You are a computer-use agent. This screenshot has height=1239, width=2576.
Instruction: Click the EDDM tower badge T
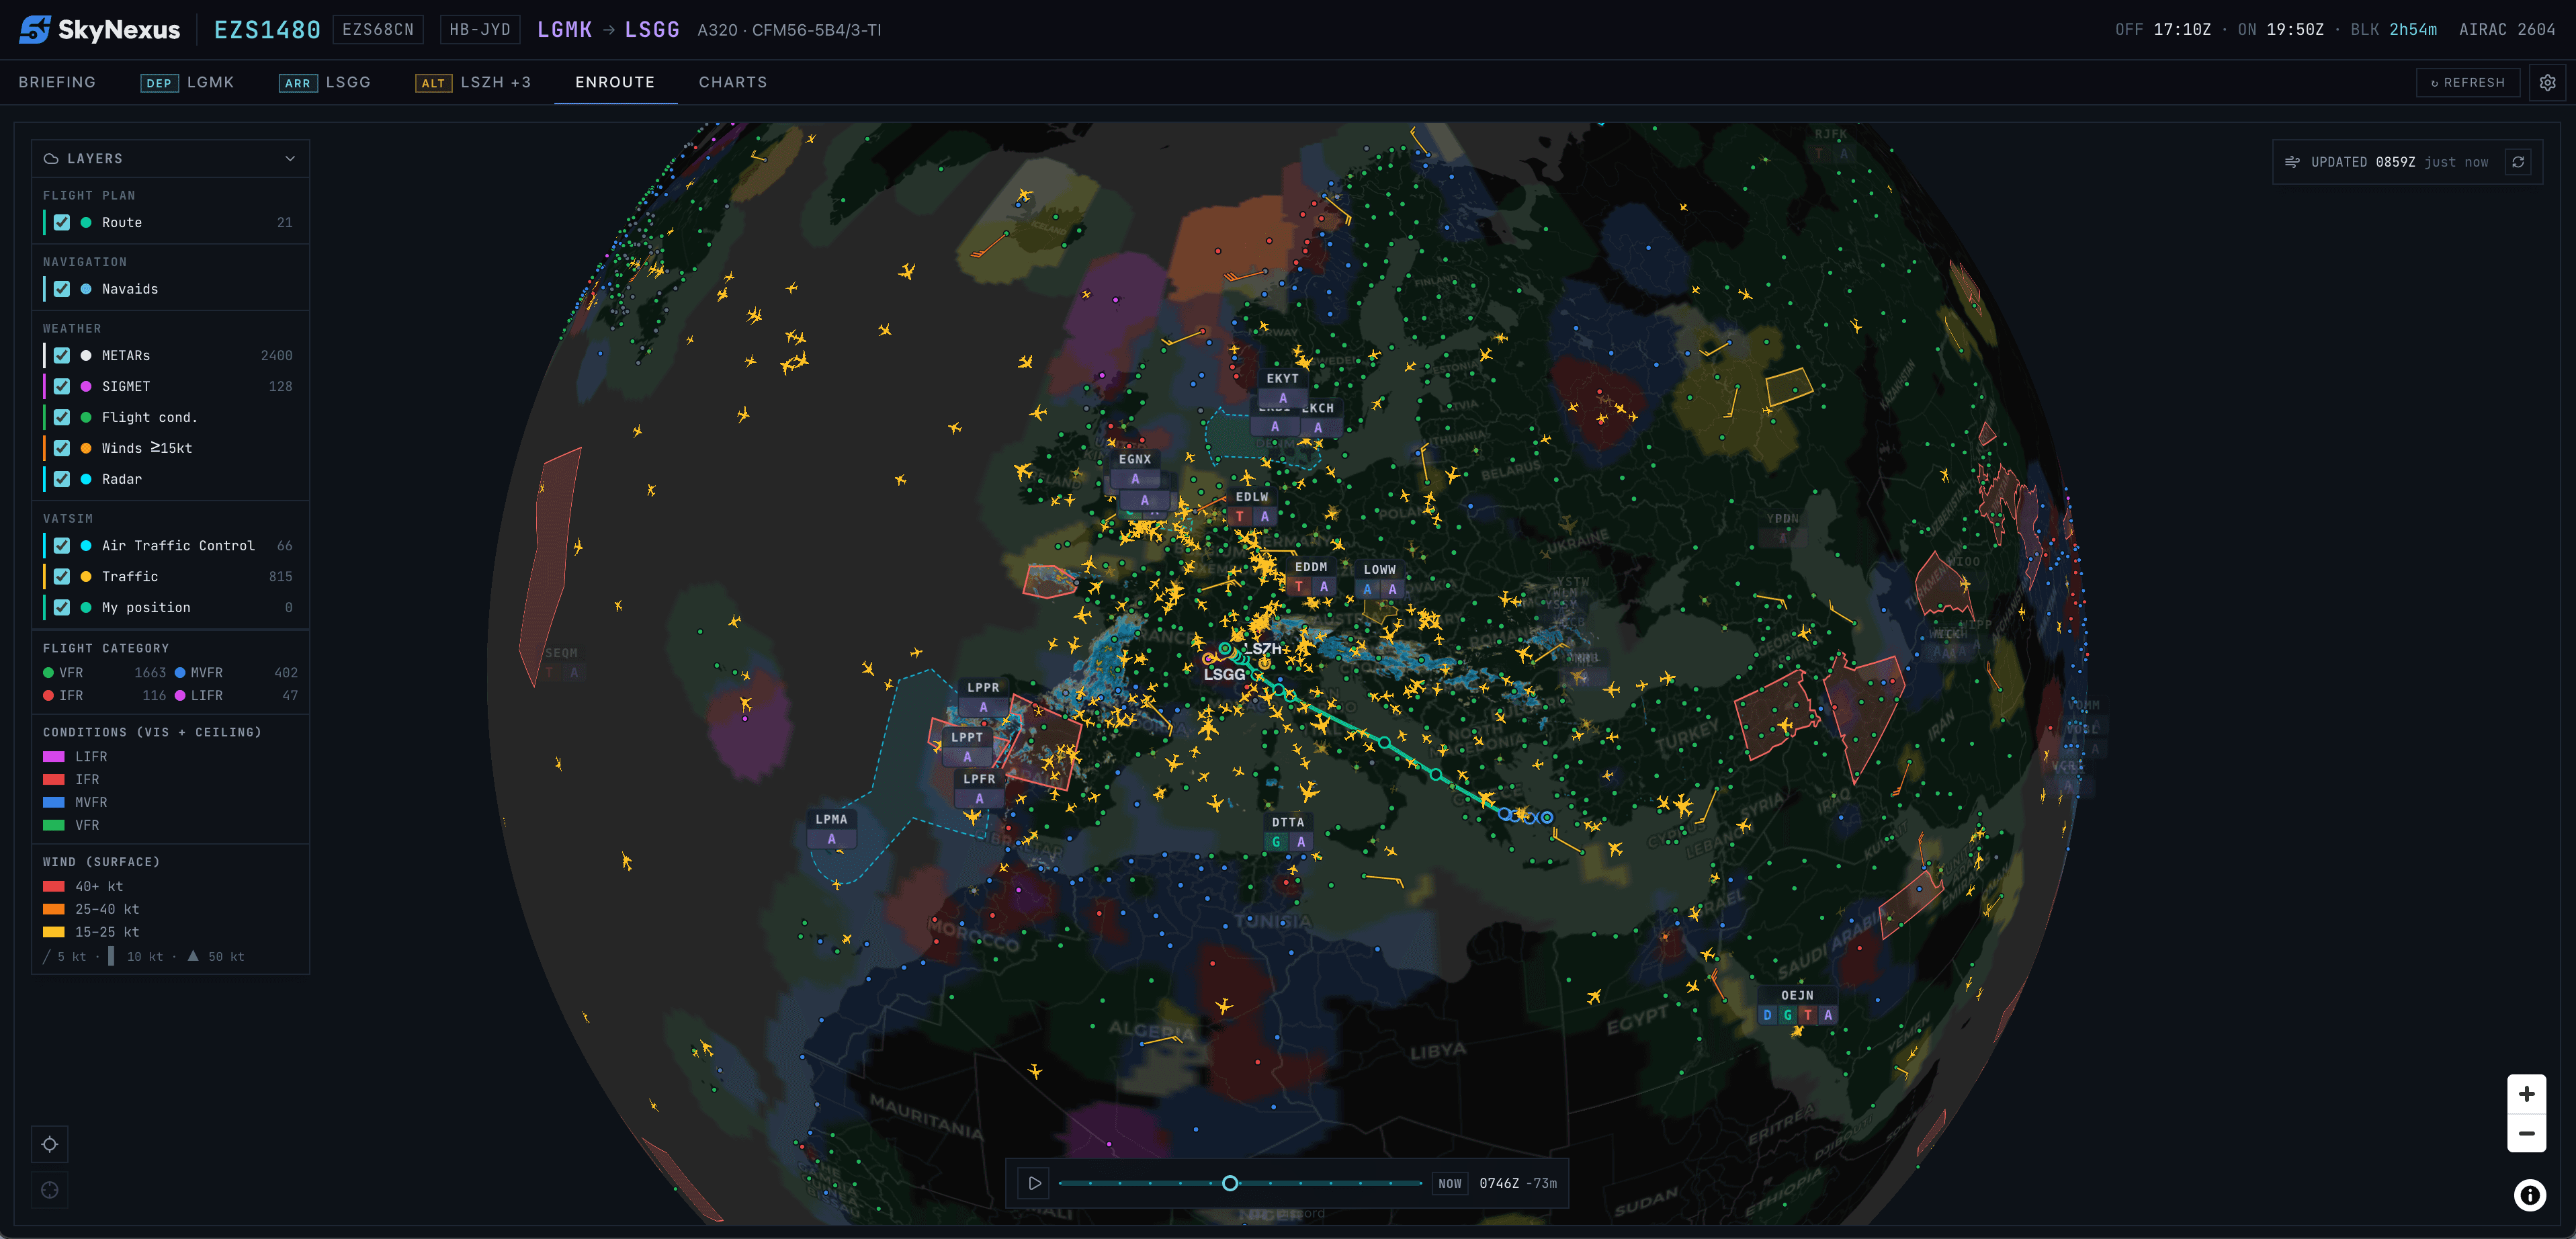1299,587
